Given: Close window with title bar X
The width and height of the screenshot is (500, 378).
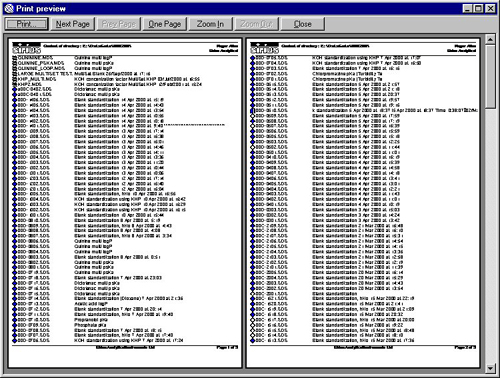Looking at the screenshot, I should [490, 9].
